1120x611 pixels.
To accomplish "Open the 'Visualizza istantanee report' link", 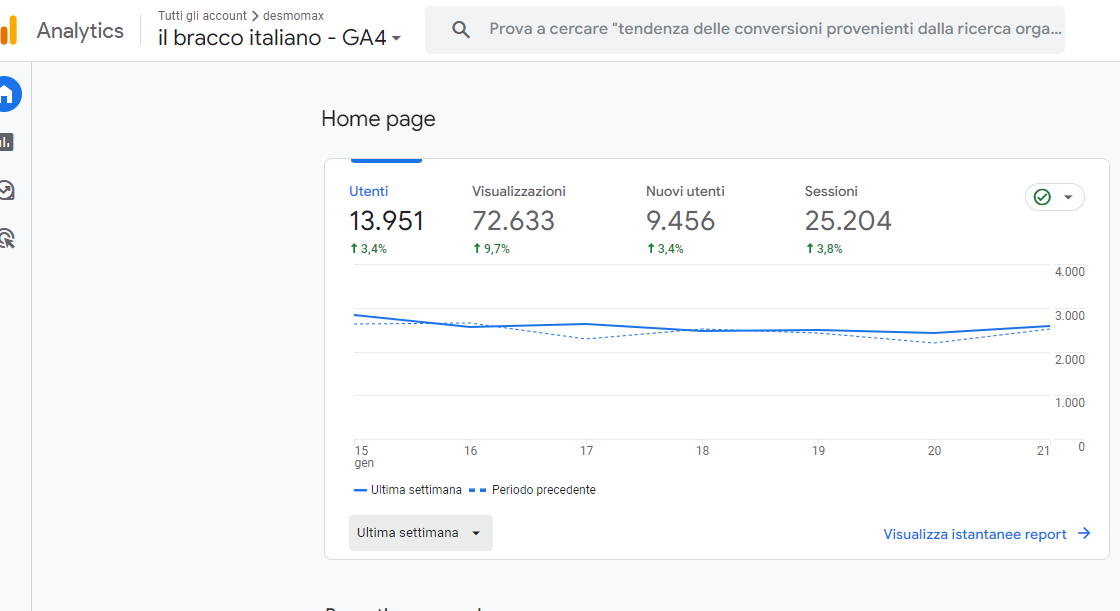I will click(974, 534).
